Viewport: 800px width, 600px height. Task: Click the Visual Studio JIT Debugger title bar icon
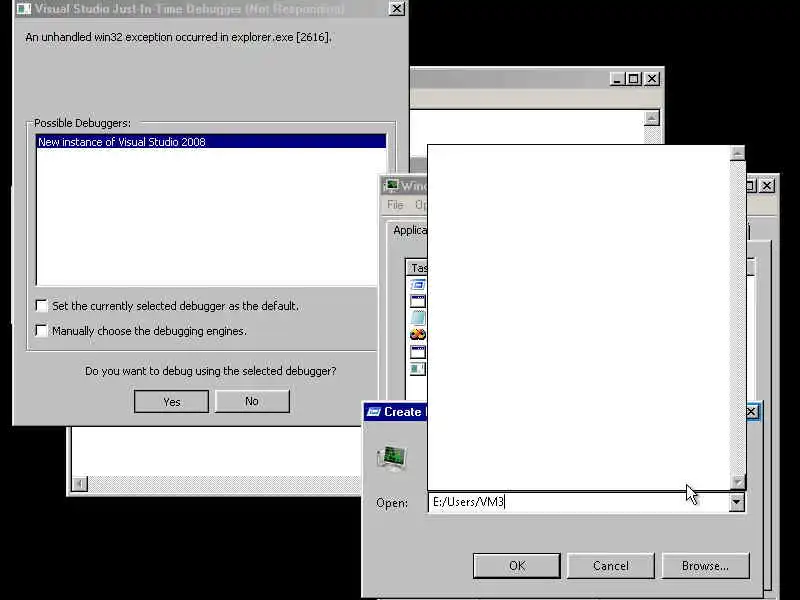24,9
